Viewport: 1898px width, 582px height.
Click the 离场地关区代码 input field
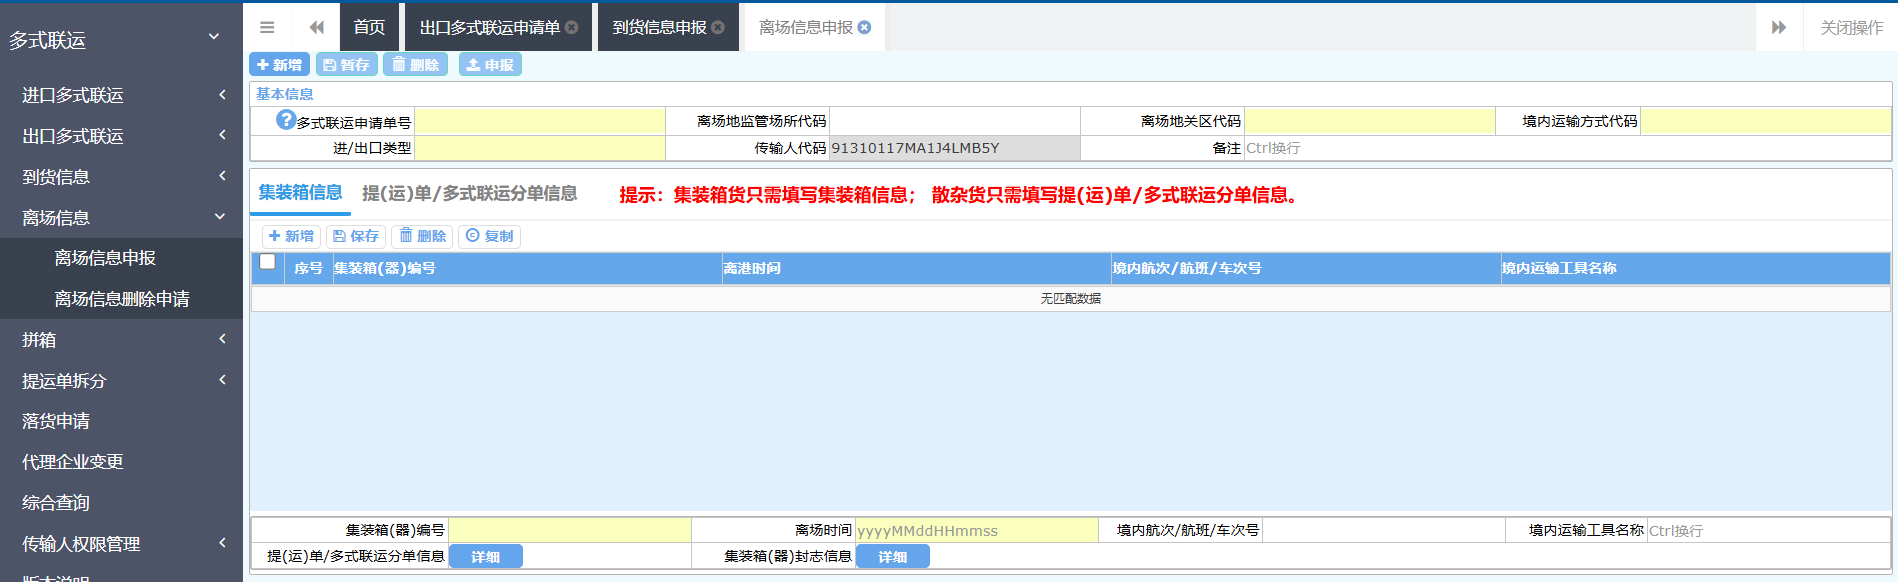click(x=1369, y=121)
